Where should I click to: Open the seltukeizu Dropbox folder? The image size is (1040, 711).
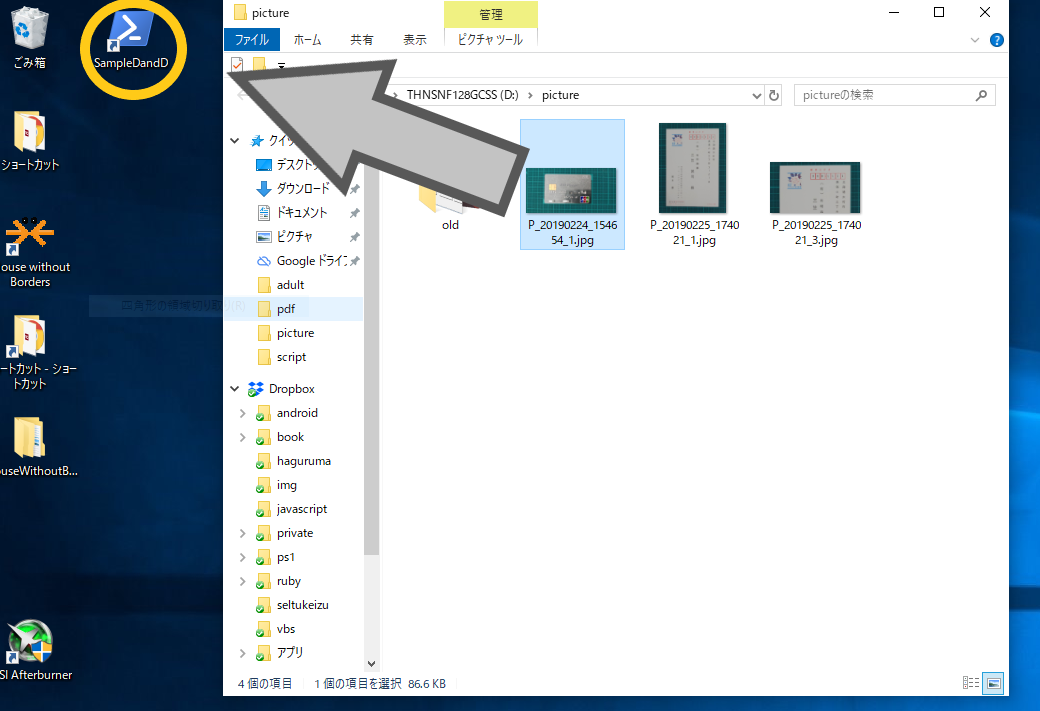pyautogui.click(x=302, y=606)
